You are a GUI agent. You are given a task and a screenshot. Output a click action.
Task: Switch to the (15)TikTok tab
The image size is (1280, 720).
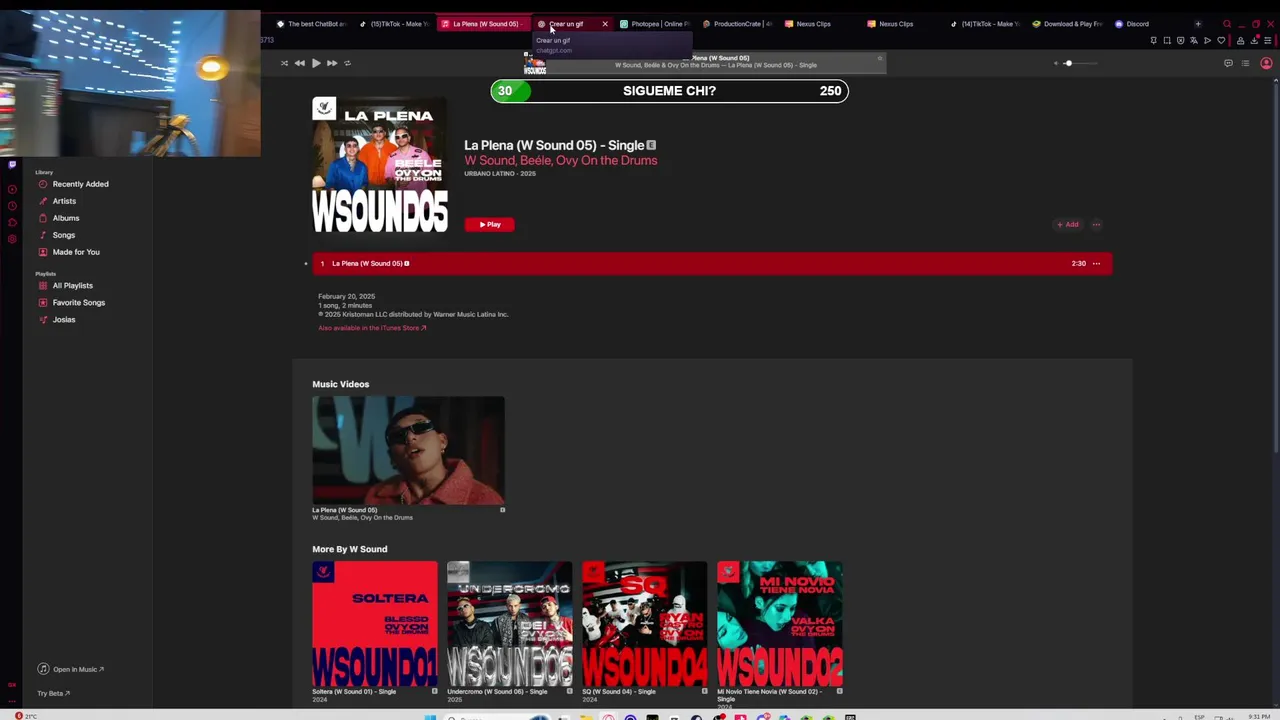tap(394, 24)
